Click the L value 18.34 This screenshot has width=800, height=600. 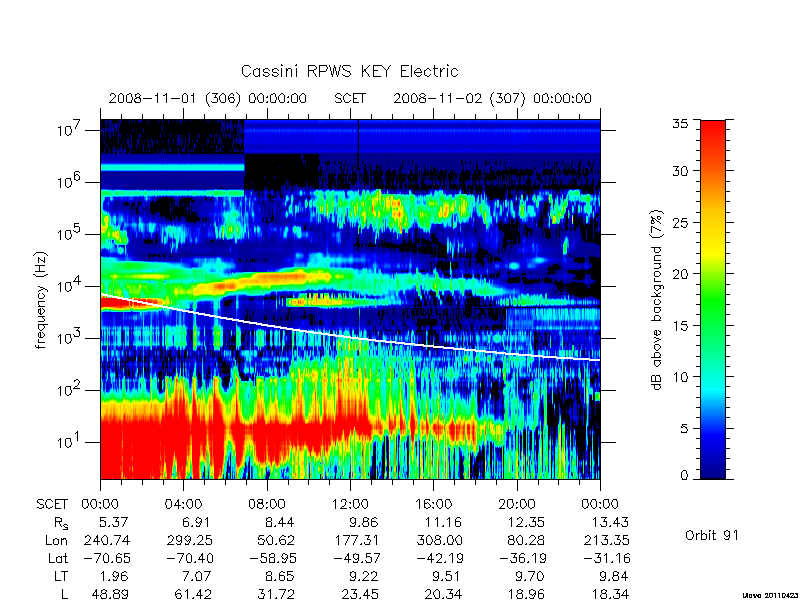click(609, 594)
